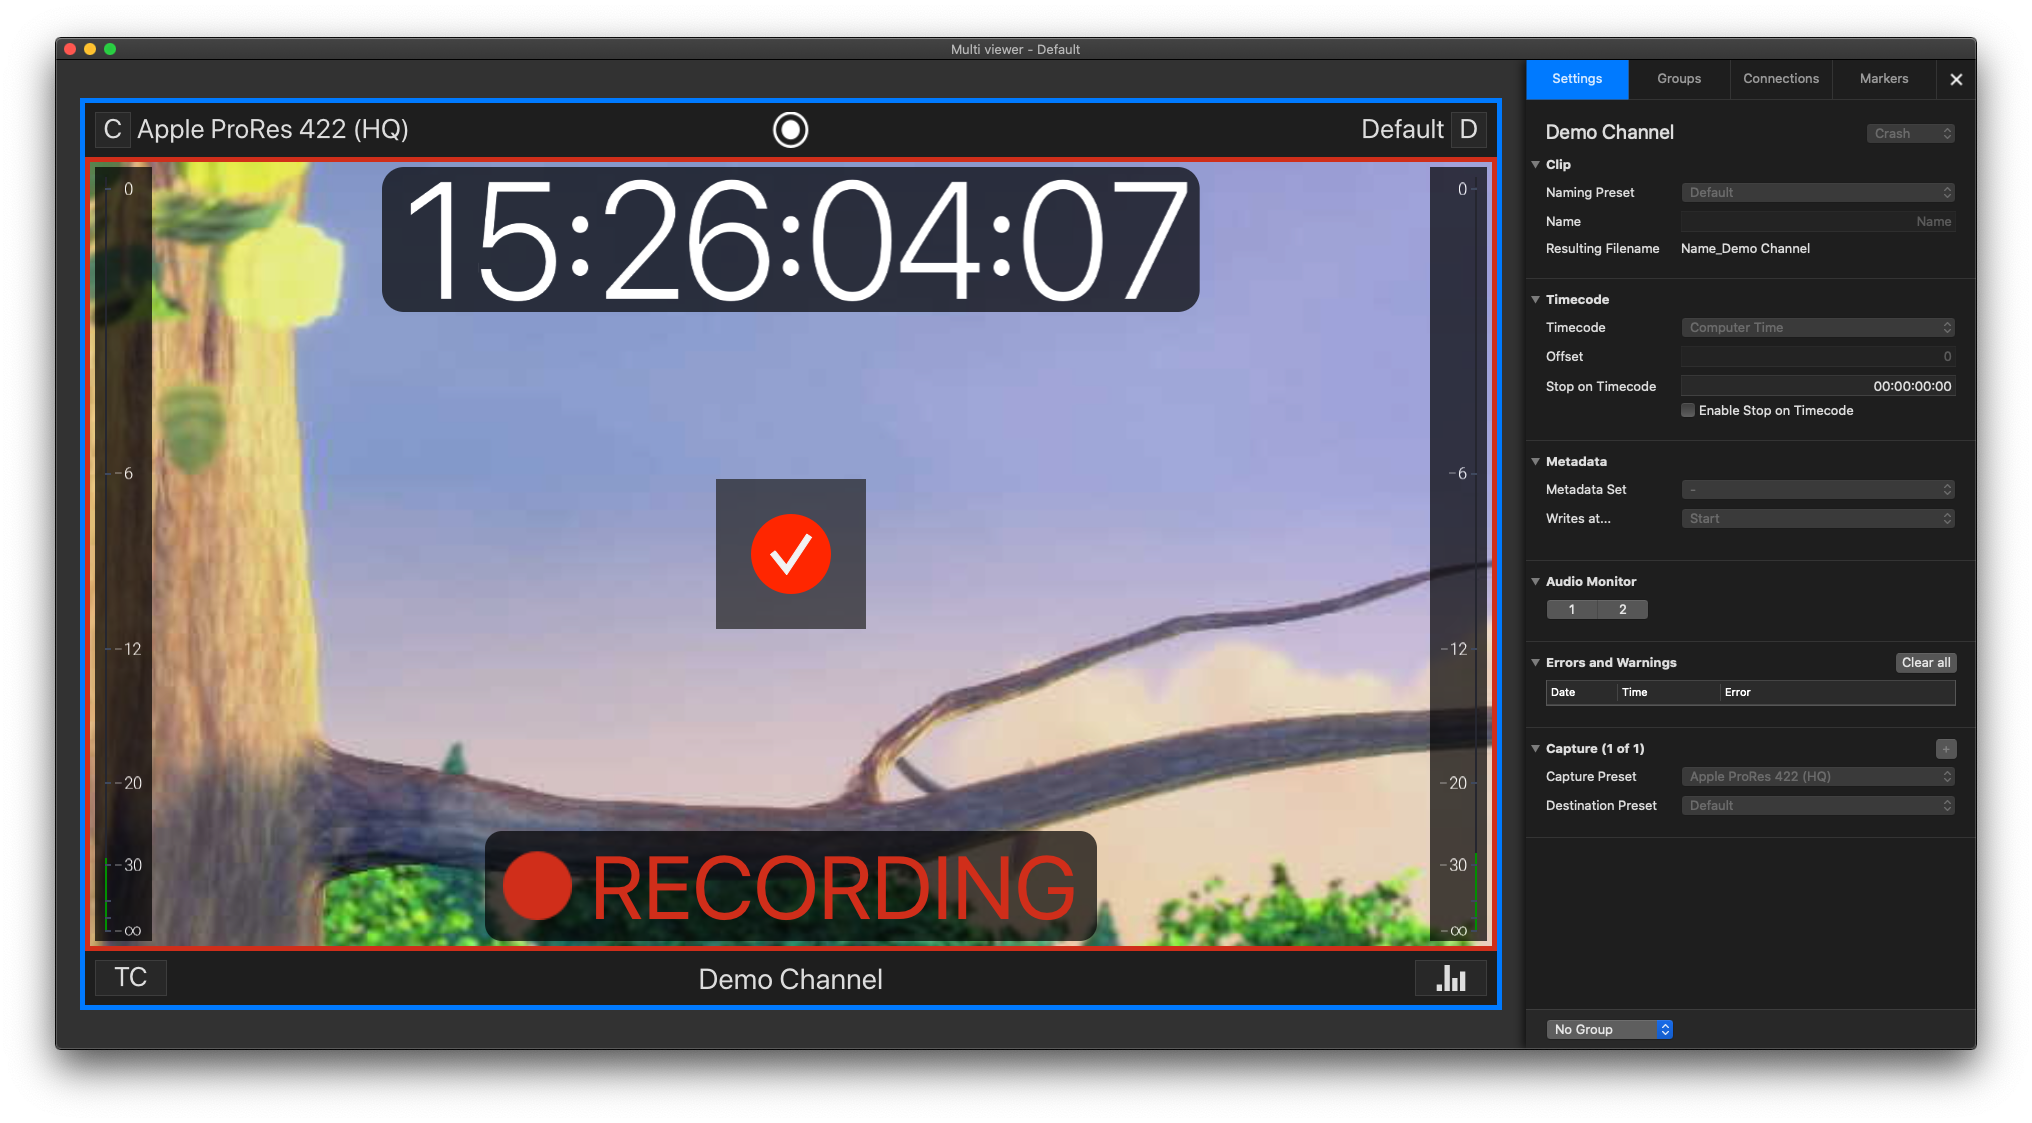2032x1123 pixels.
Task: Collapse the Metadata section
Action: 1536,462
